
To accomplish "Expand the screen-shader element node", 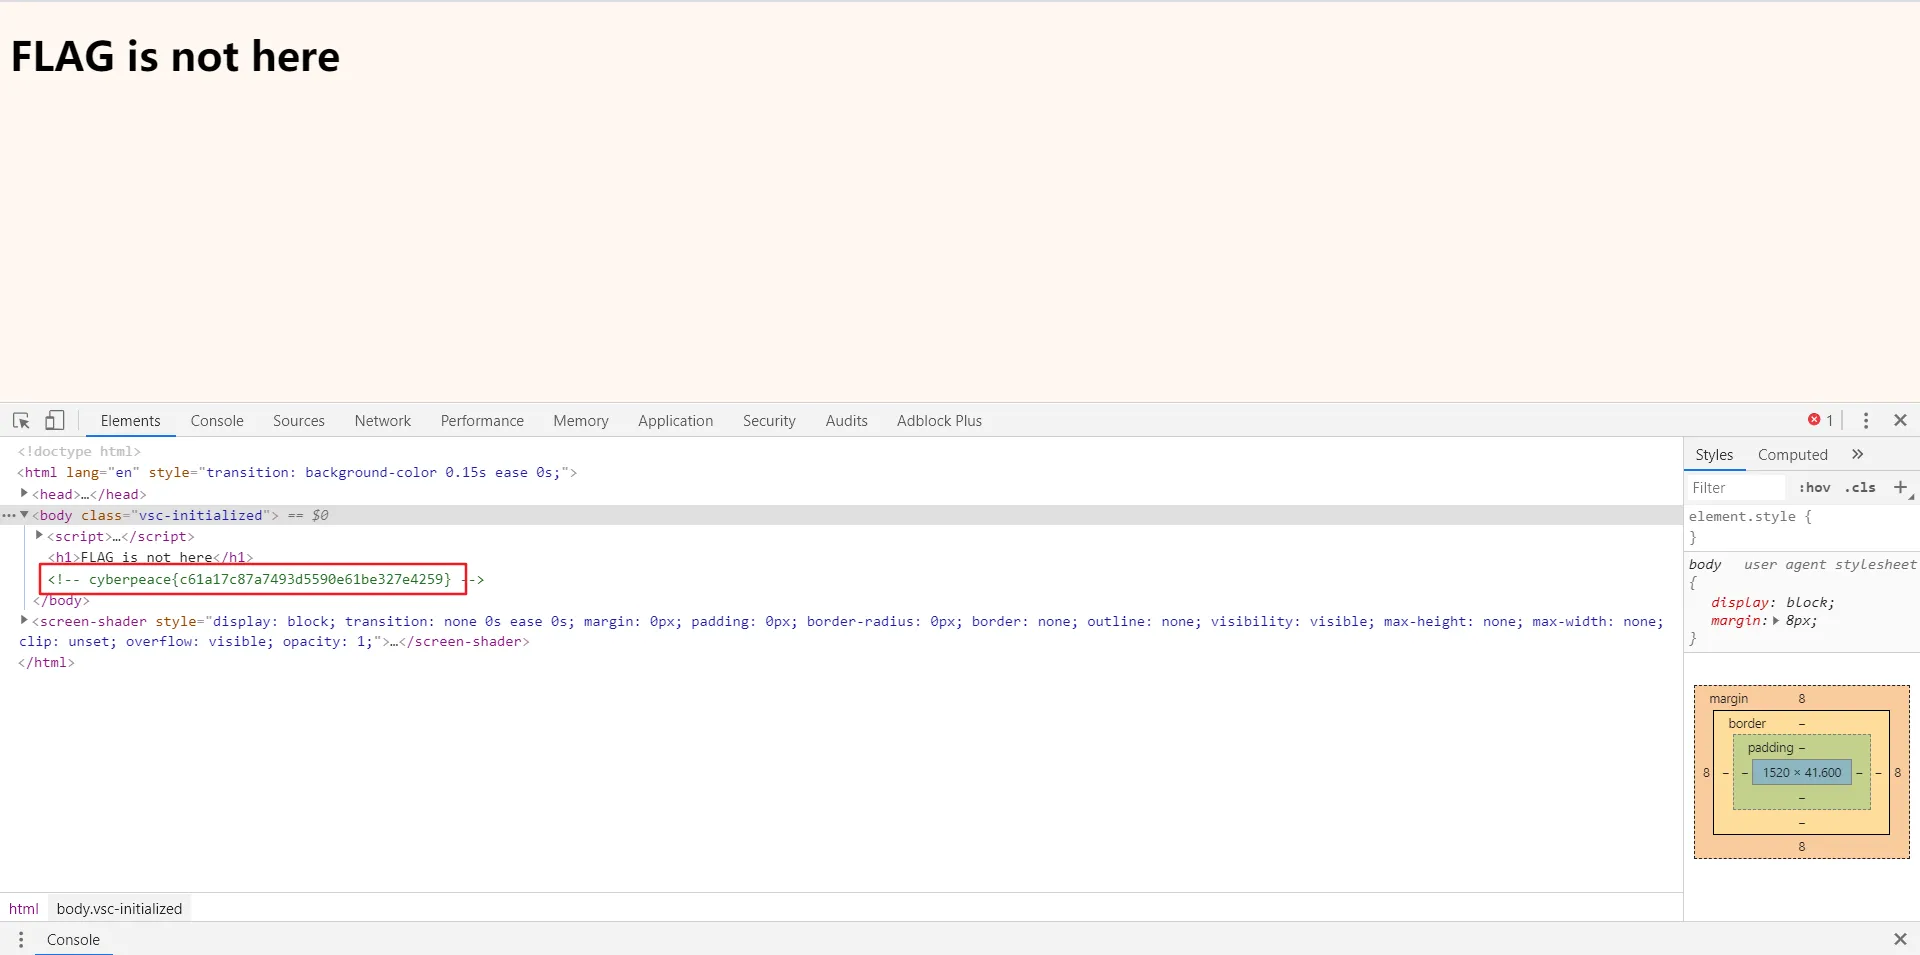I will pos(24,621).
